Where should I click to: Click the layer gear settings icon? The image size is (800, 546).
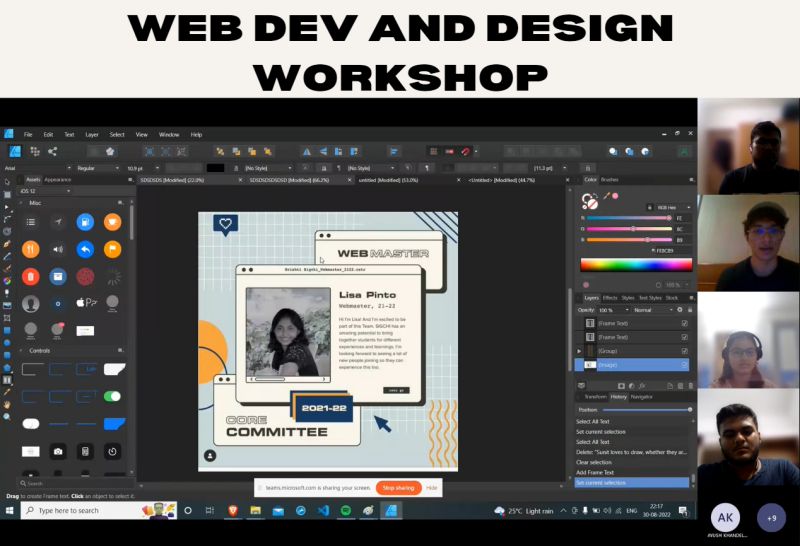680,310
